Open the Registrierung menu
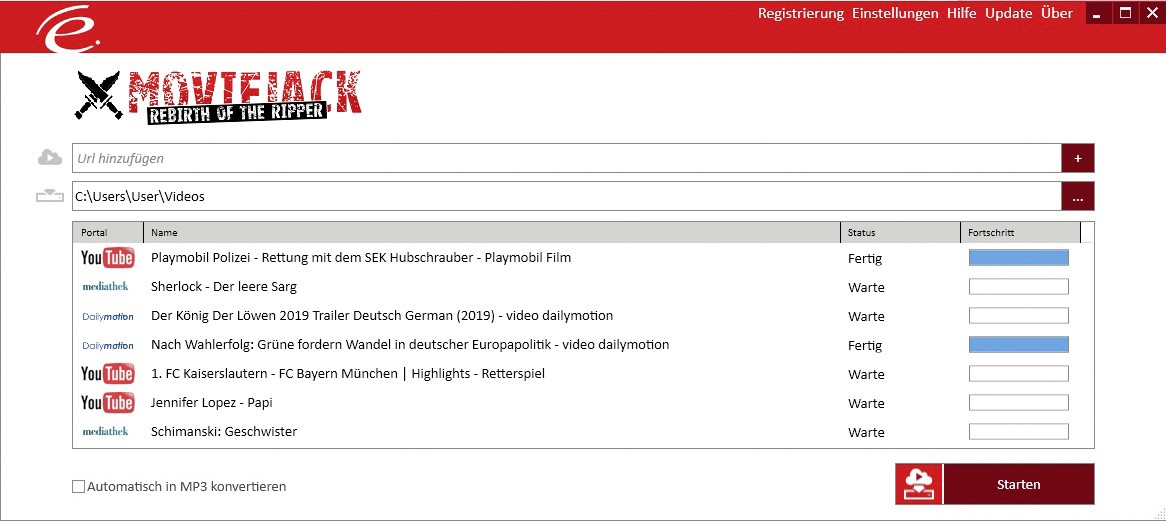The width and height of the screenshot is (1166, 521). (x=801, y=13)
